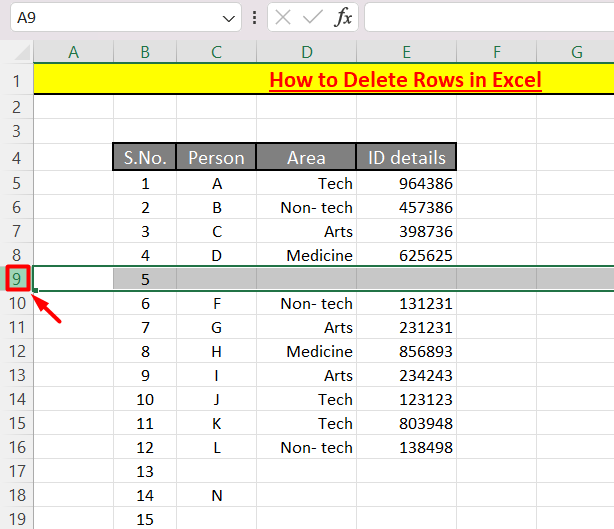The height and width of the screenshot is (529, 614).
Task: Click Person cell 'K'
Action: tap(217, 423)
